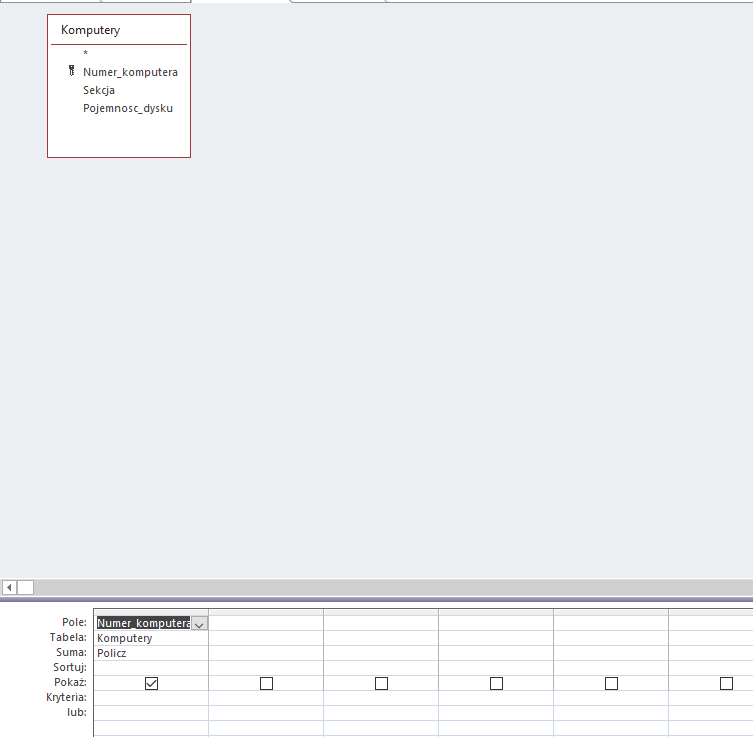
Task: Click the Tabela cell showing Komputery
Action: click(x=151, y=638)
